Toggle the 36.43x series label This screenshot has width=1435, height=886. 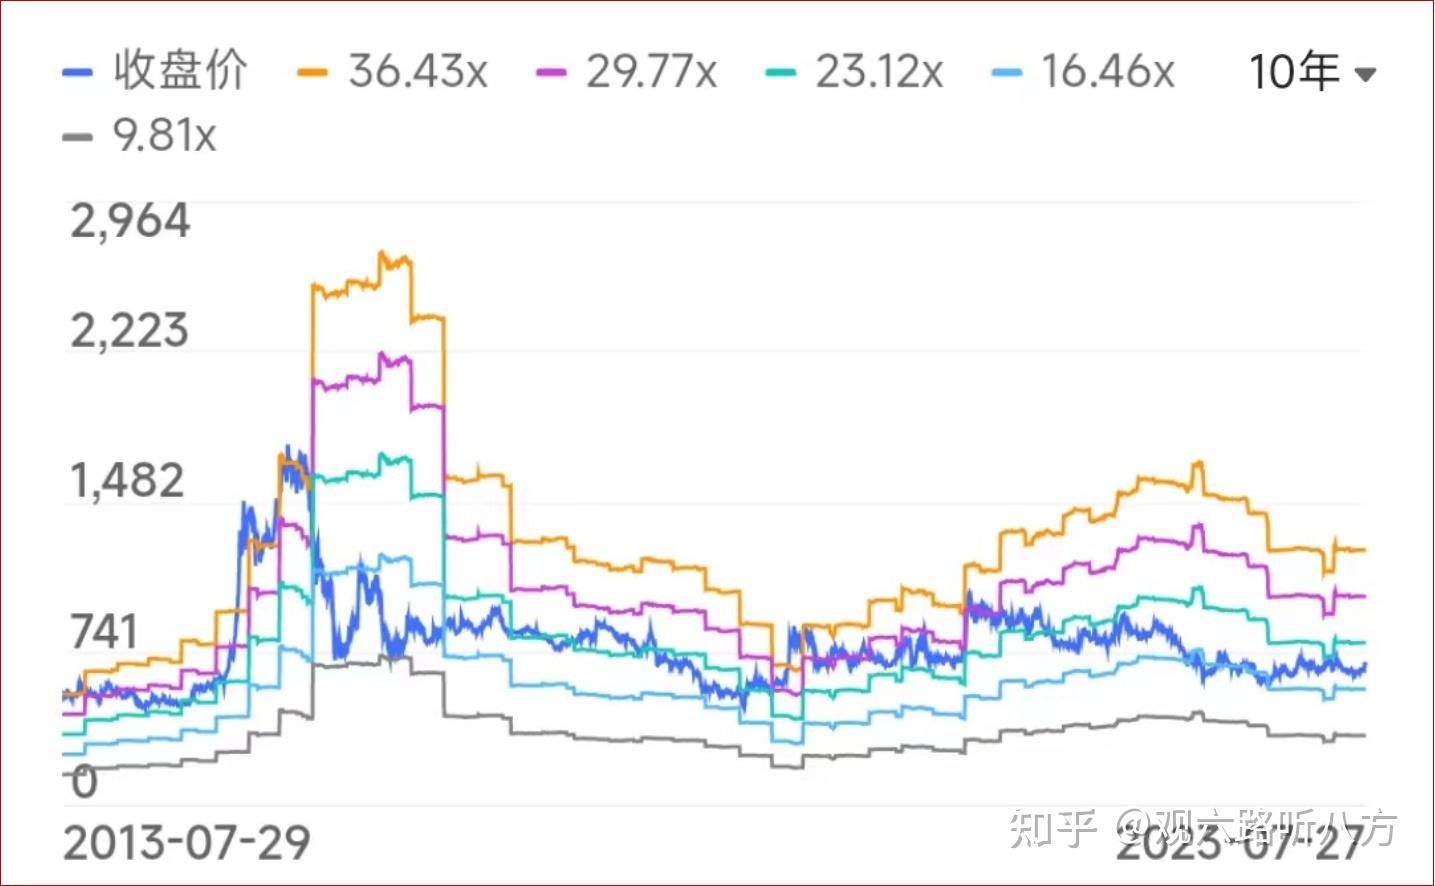tap(418, 71)
